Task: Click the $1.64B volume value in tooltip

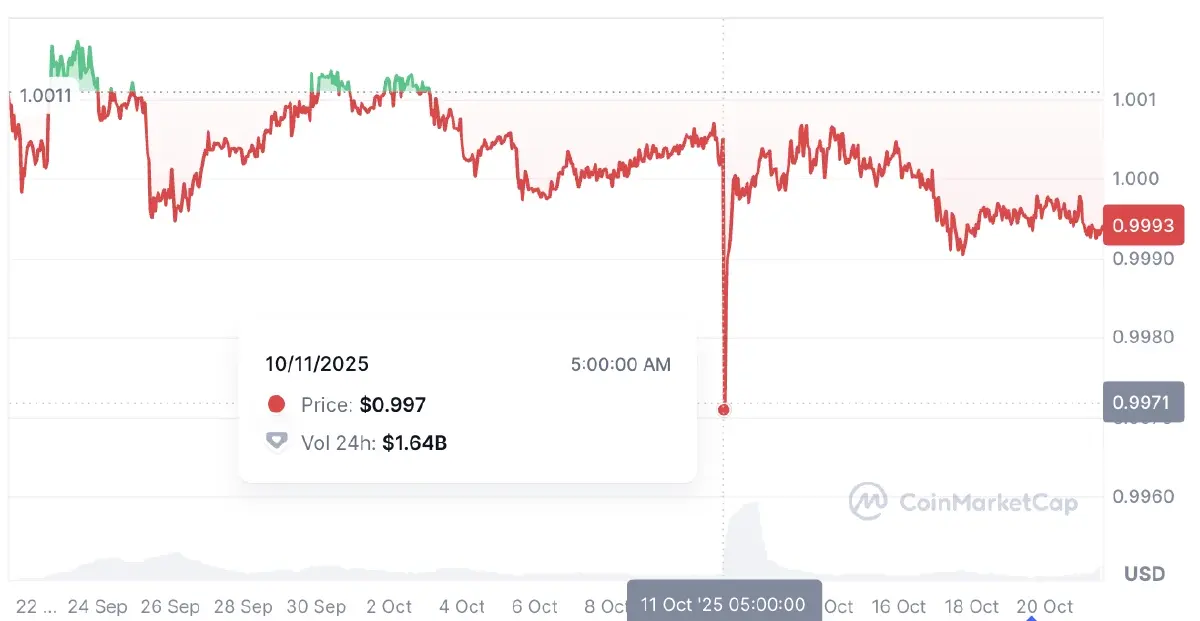Action: click(414, 442)
